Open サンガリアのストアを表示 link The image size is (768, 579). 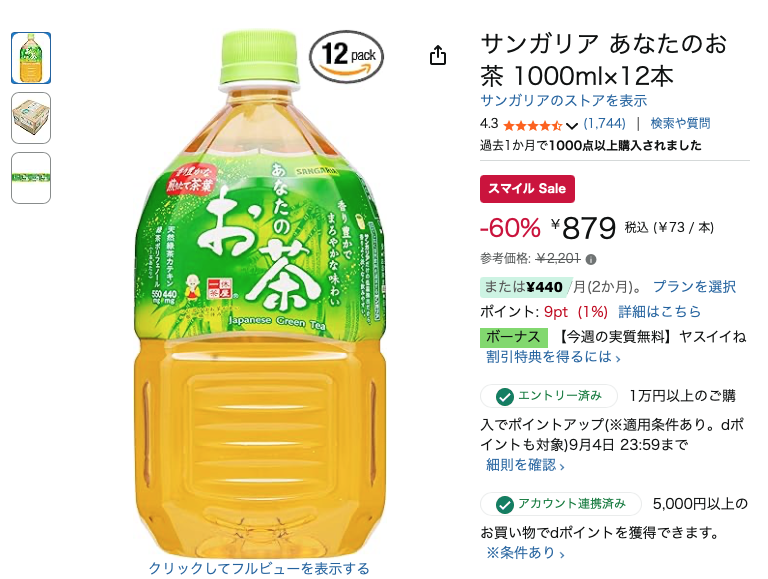pyautogui.click(x=563, y=101)
